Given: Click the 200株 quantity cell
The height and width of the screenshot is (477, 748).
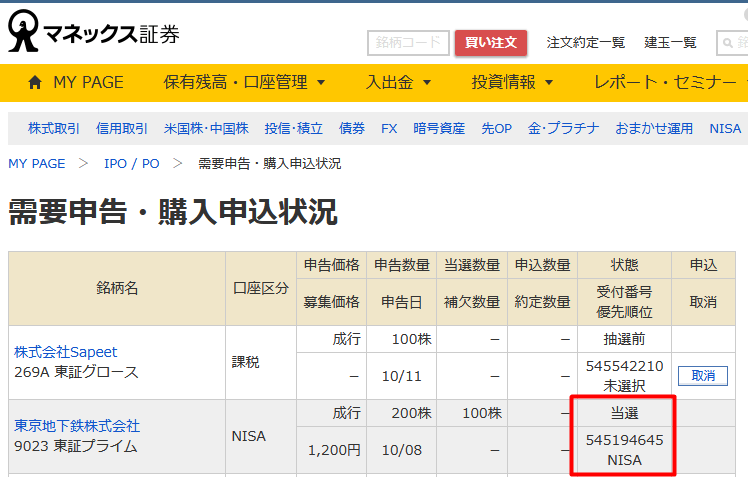Looking at the screenshot, I should [402, 413].
